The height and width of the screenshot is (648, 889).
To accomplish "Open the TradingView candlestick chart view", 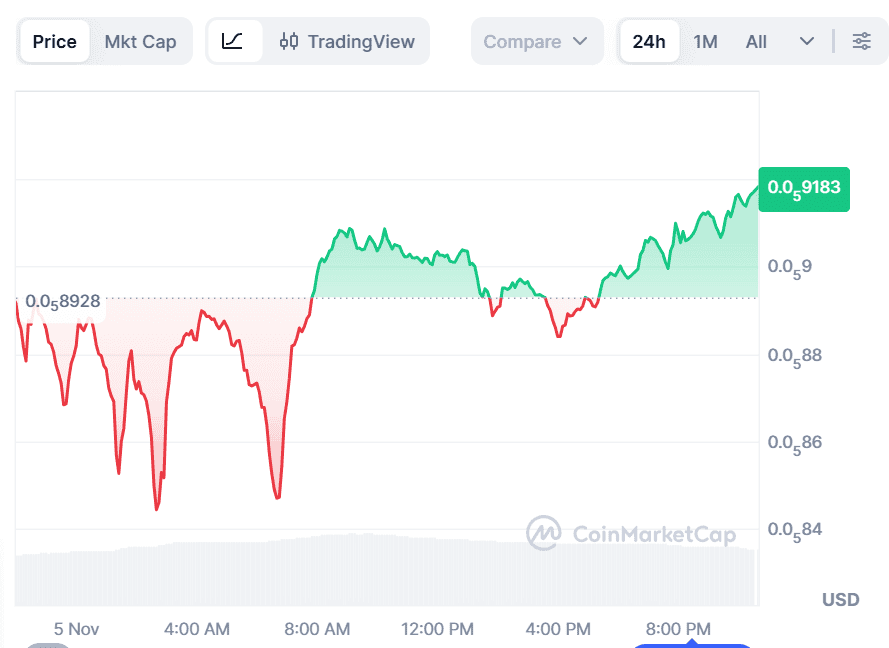I will tap(347, 42).
